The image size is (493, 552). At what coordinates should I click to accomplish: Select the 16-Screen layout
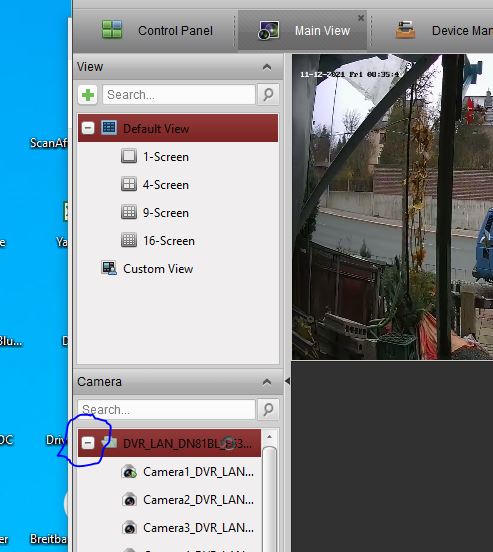point(169,241)
